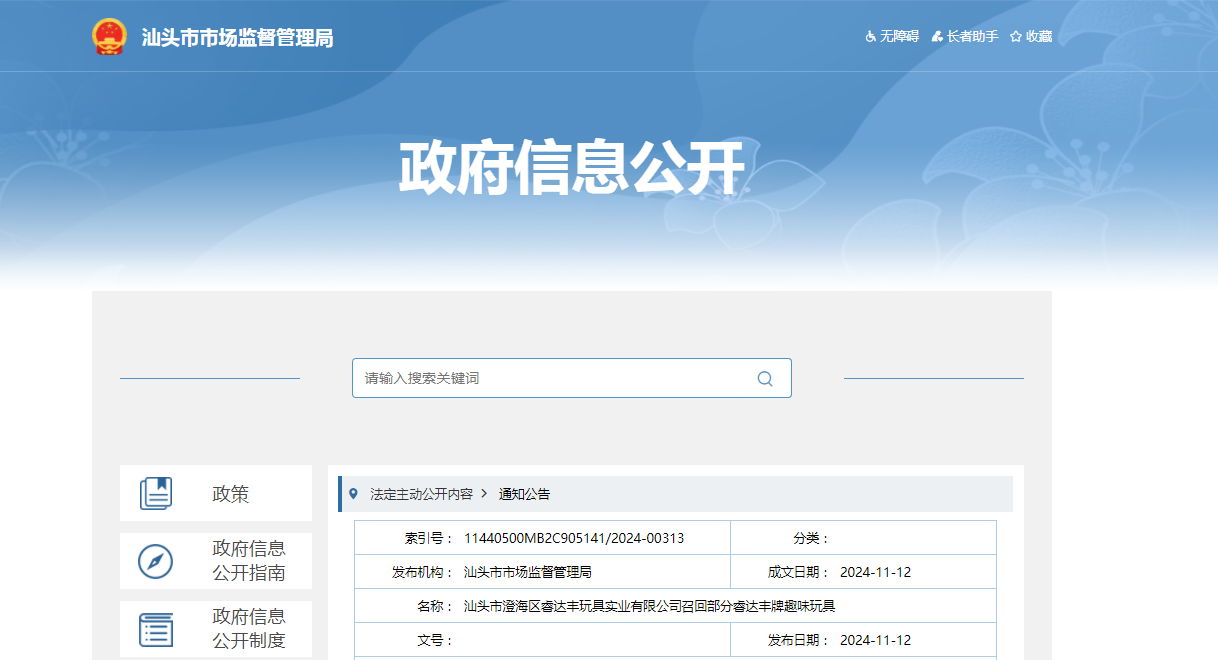Click the breadcrumb chevron arrow

[x=485, y=493]
